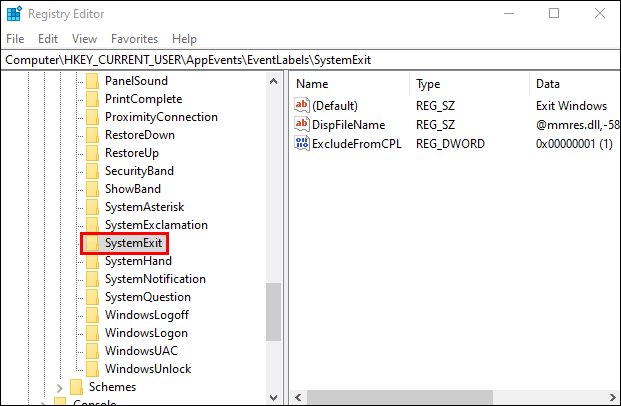This screenshot has height=406, width=621.
Task: Click the WindowsUAC folder icon
Action: tap(92, 351)
